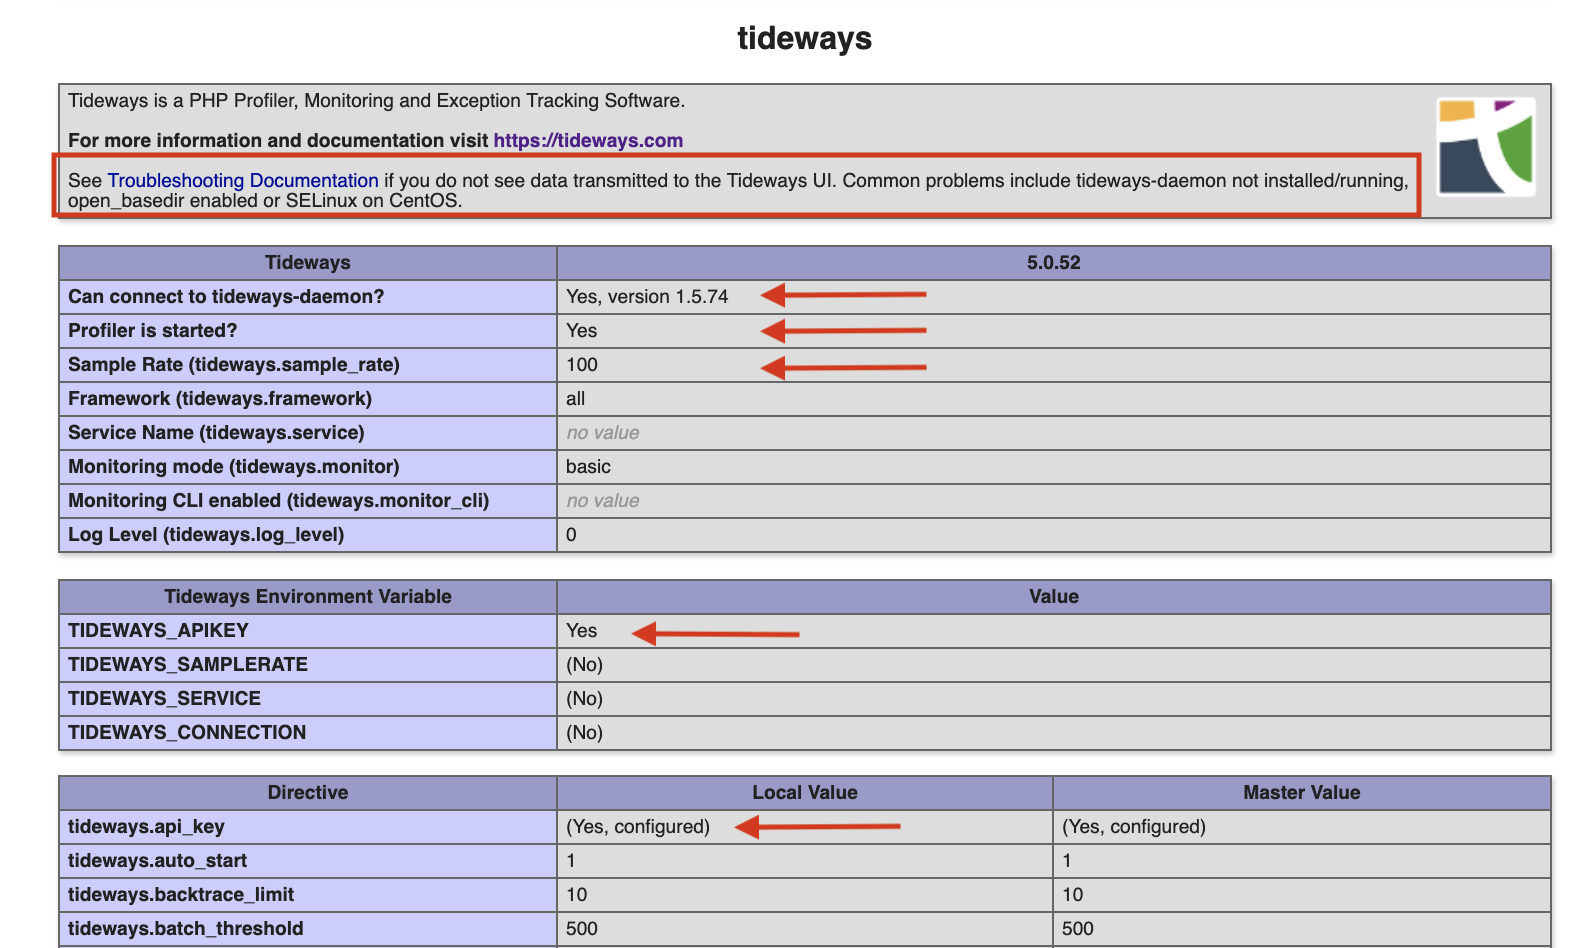Select the Log Level value 0

pos(571,535)
